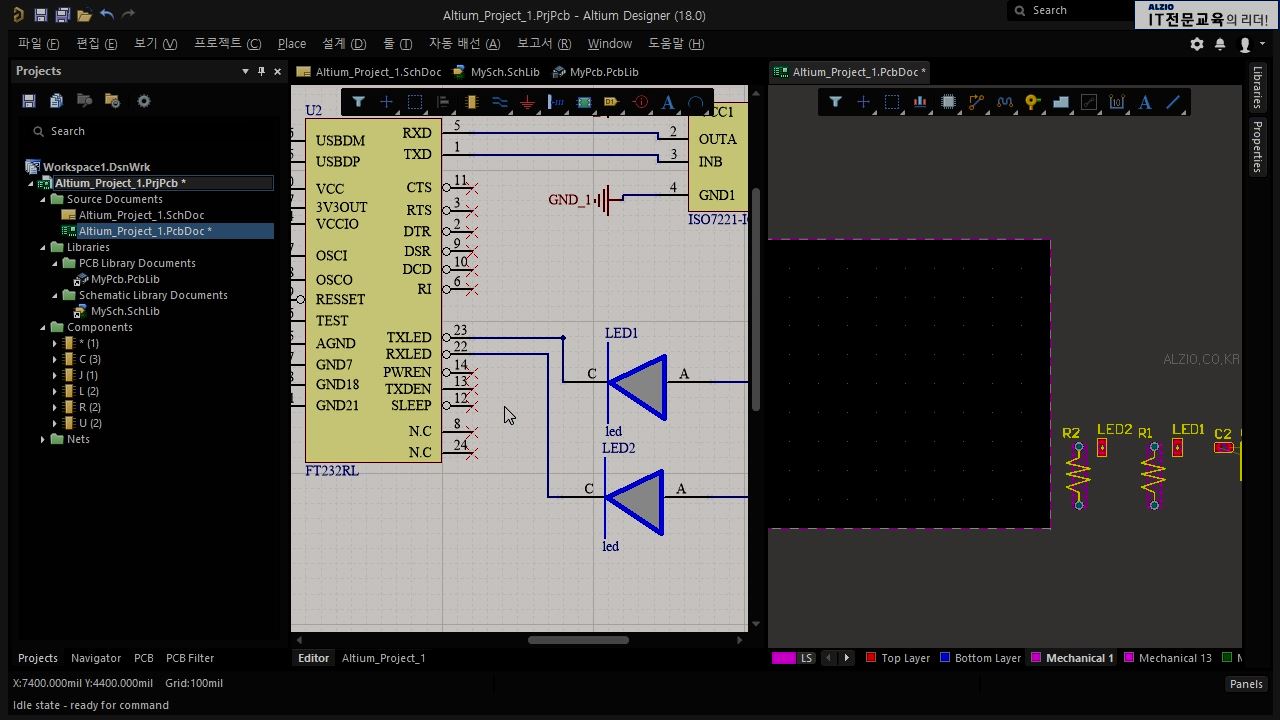This screenshot has width=1280, height=720.
Task: Open the PCB Filter panel tab
Action: 190,658
